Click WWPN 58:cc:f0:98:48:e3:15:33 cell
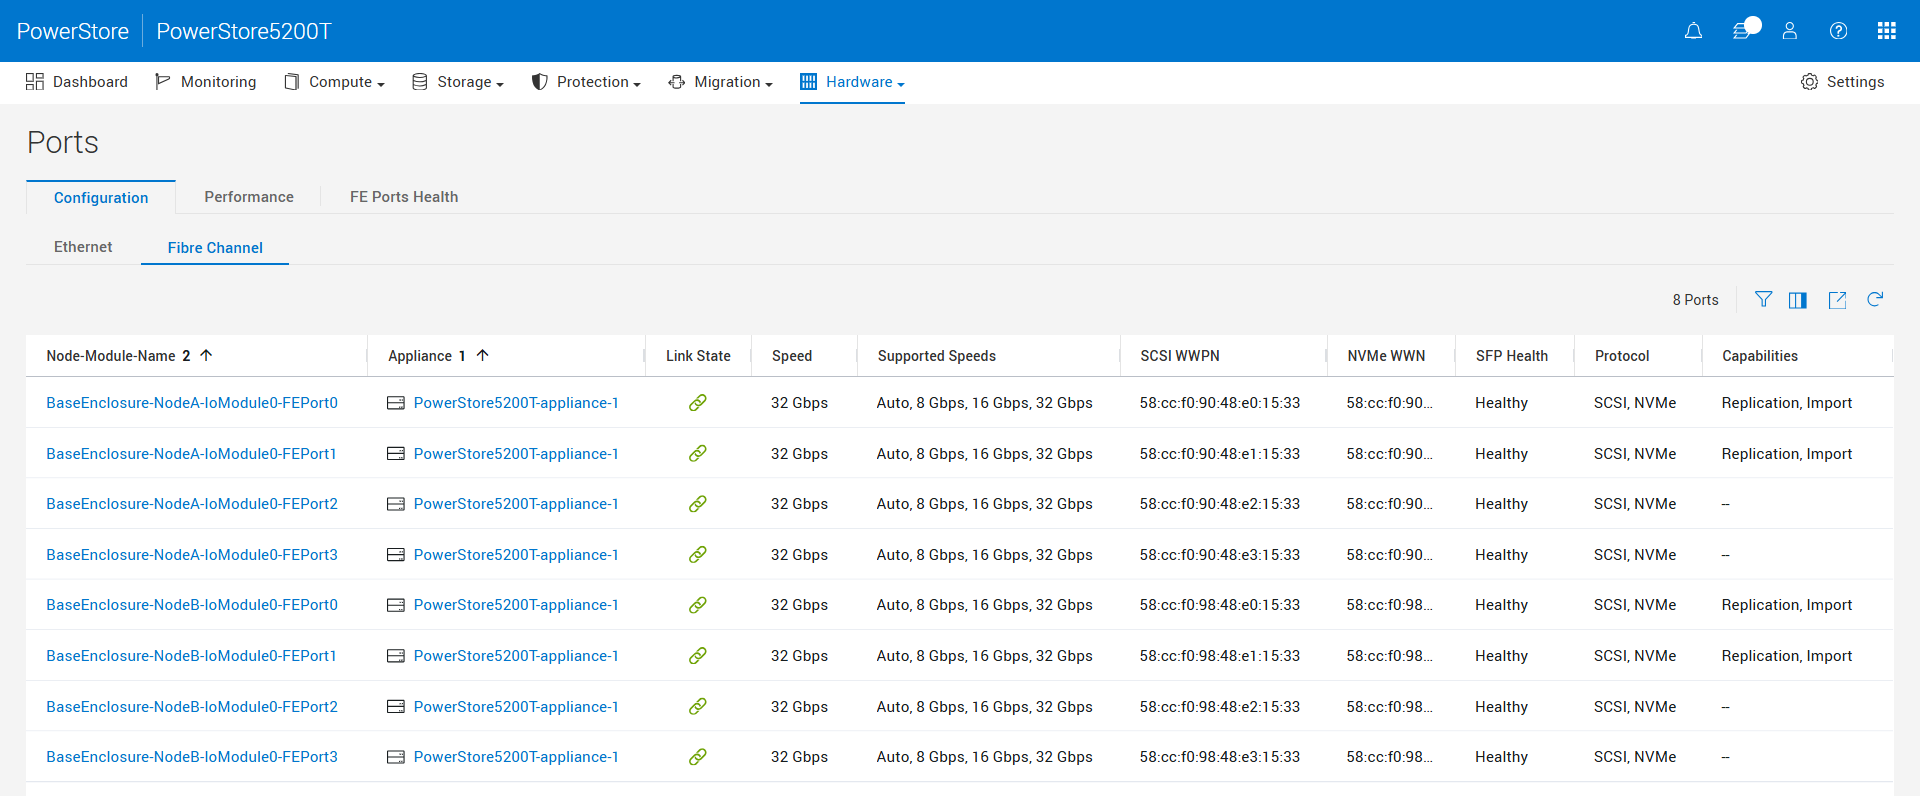 click(x=1220, y=757)
